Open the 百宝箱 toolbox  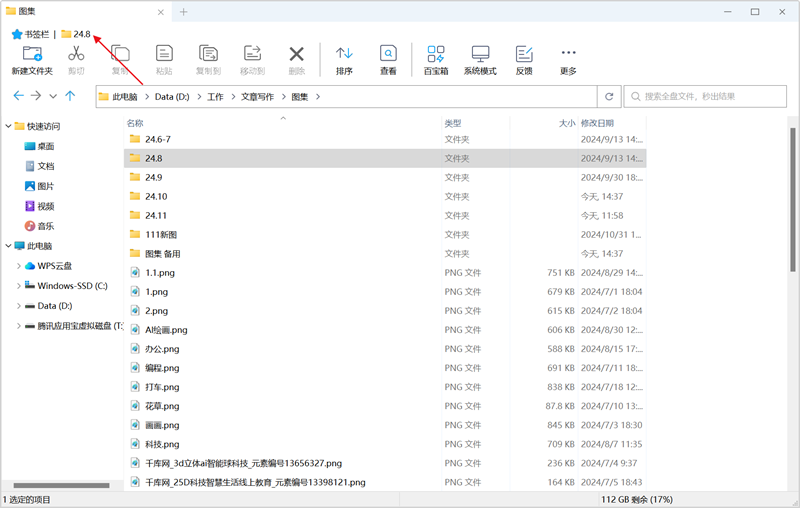coord(436,60)
